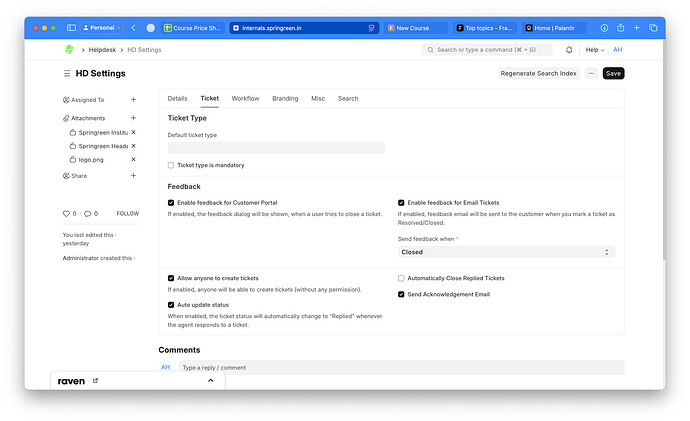Add attachment using the plus icon
The image size is (690, 421).
point(133,118)
